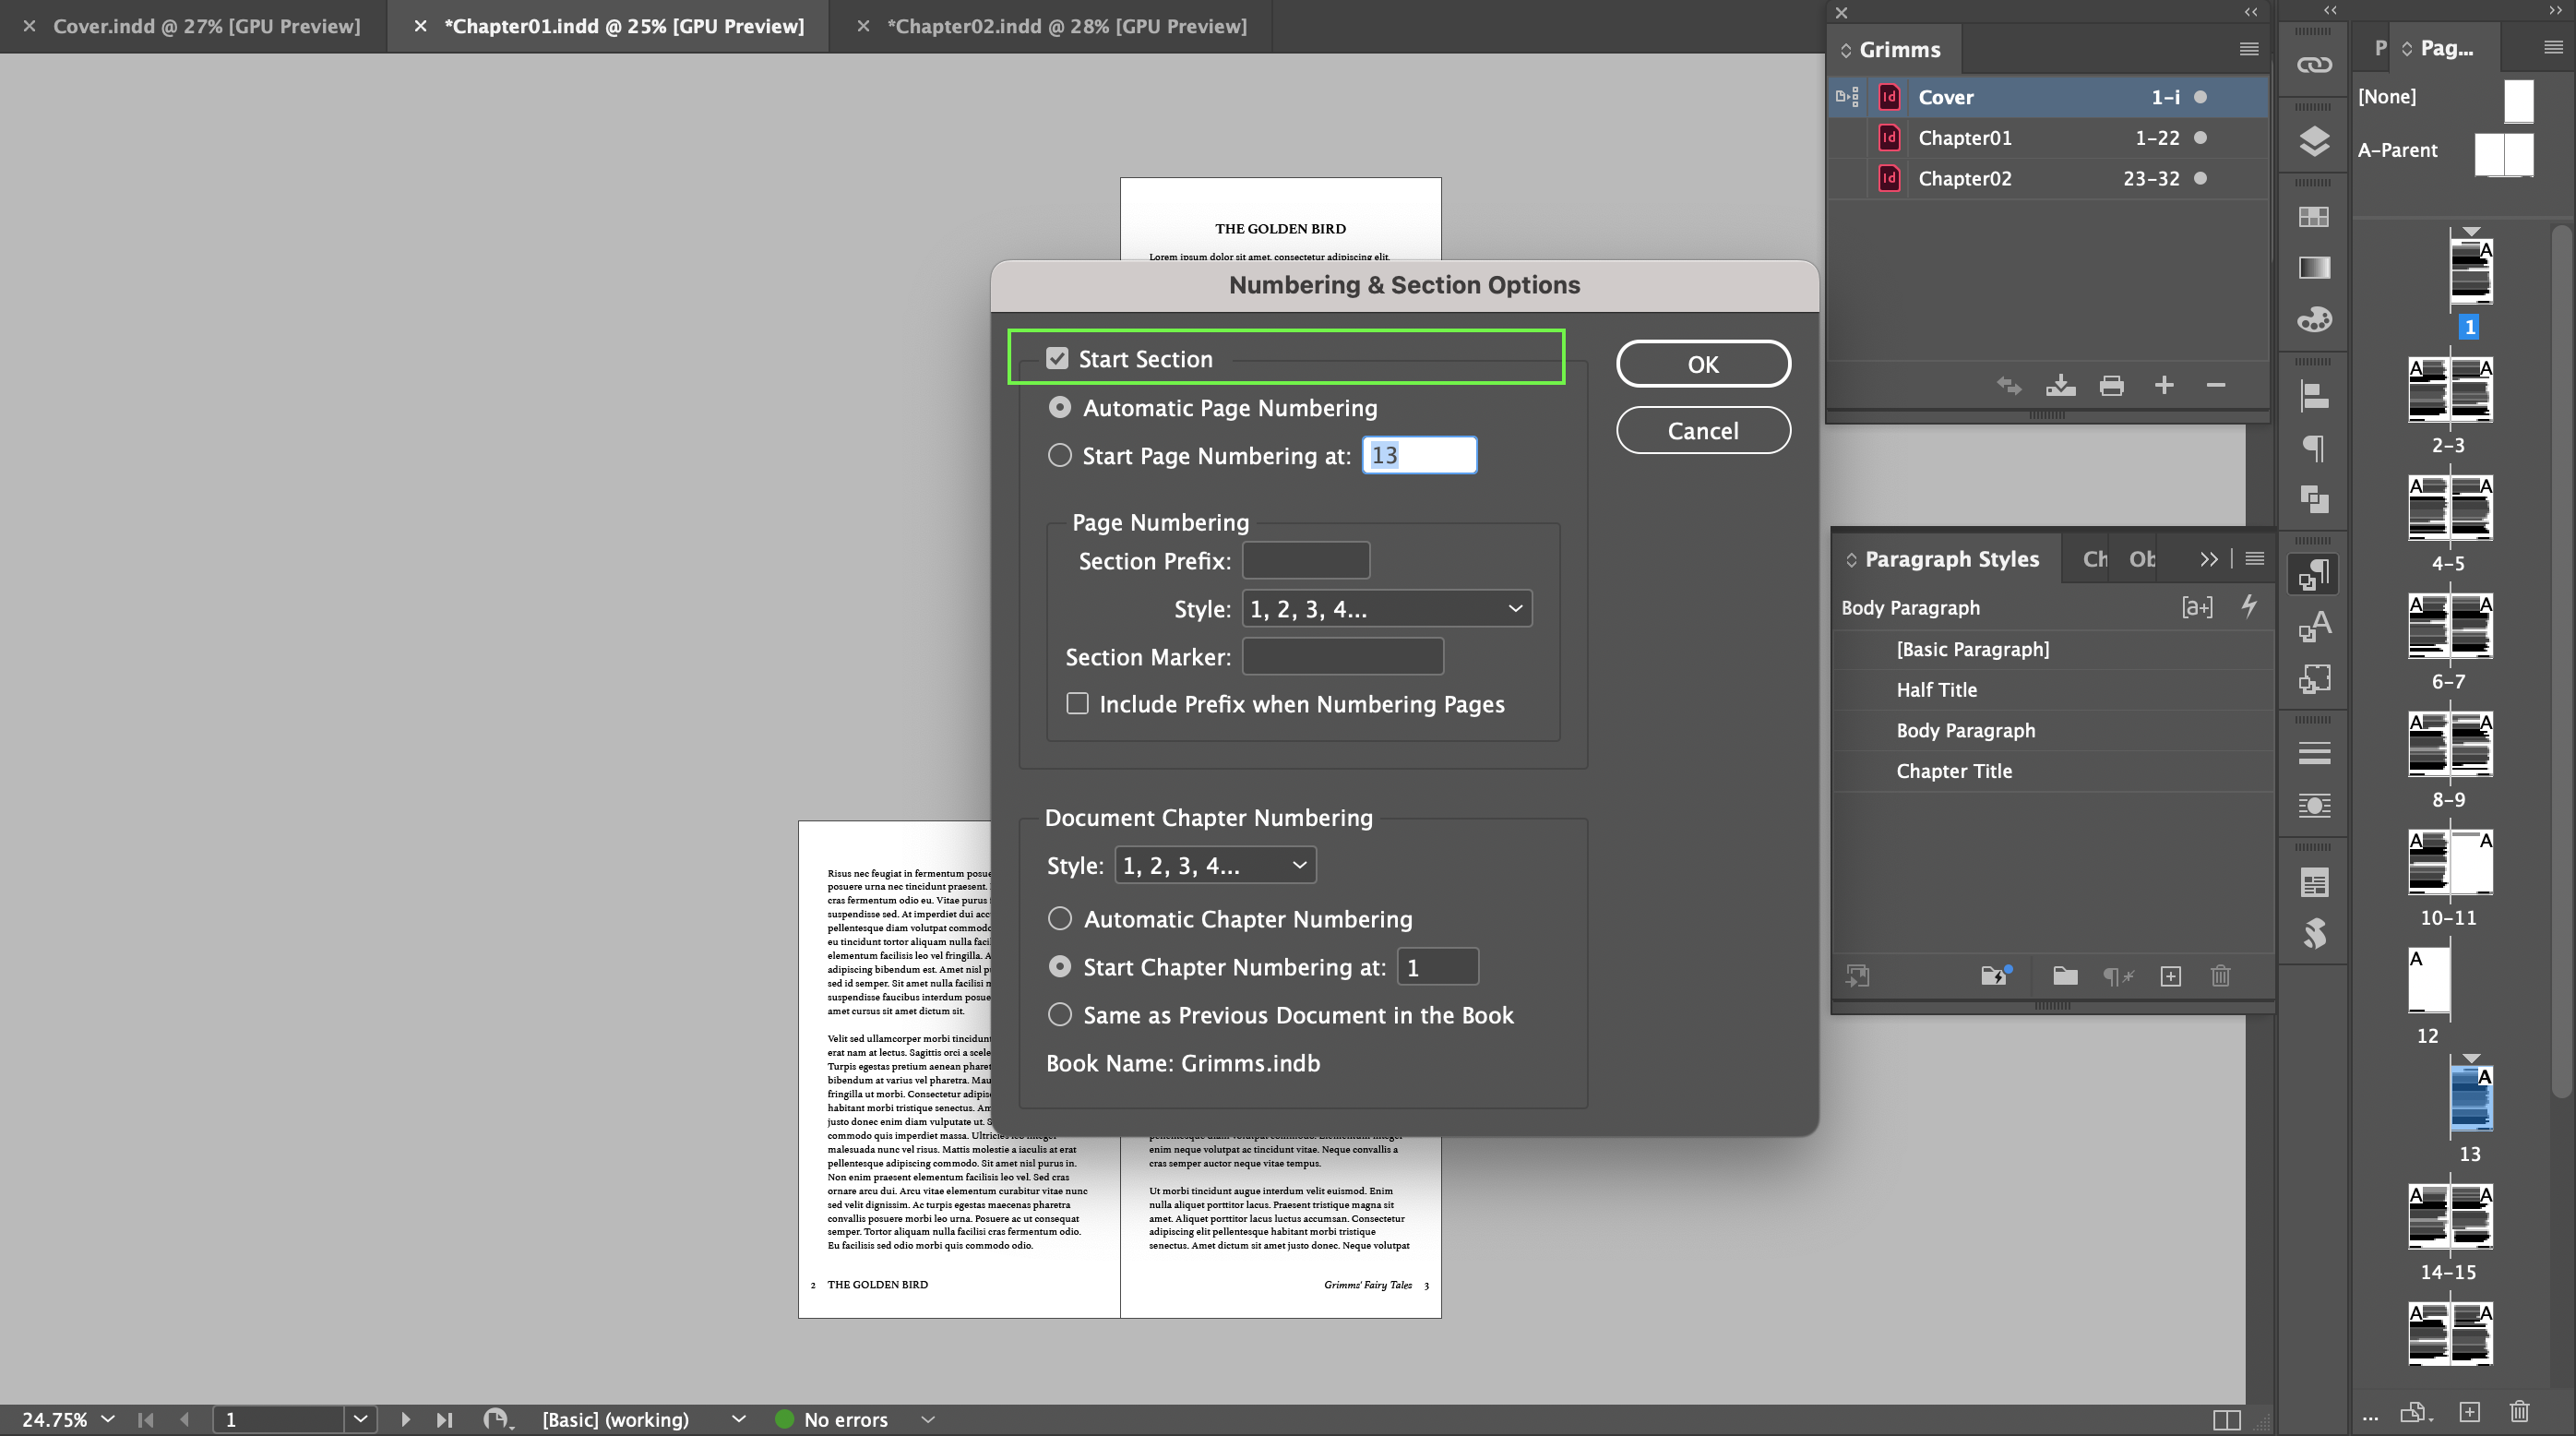Open the Document Chapter Numbering style dropdown

[x=1214, y=864]
